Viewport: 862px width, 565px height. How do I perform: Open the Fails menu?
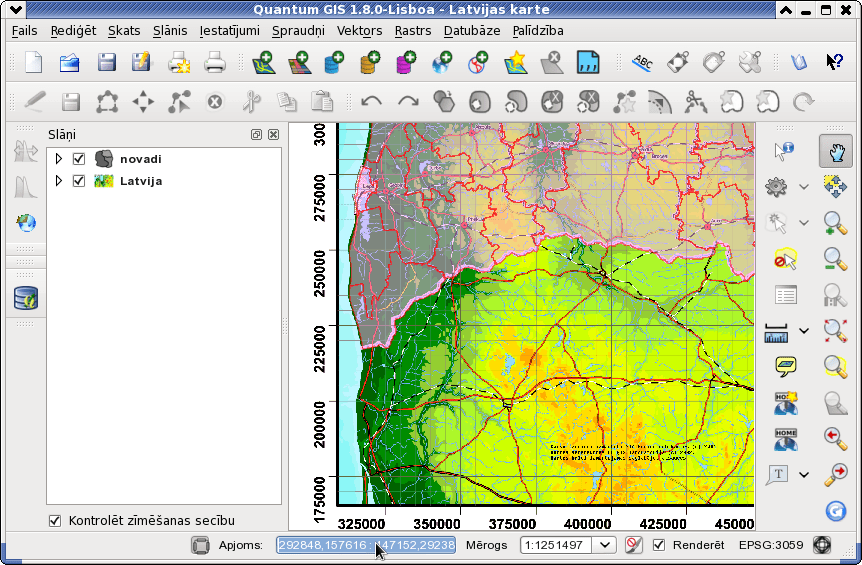[25, 31]
